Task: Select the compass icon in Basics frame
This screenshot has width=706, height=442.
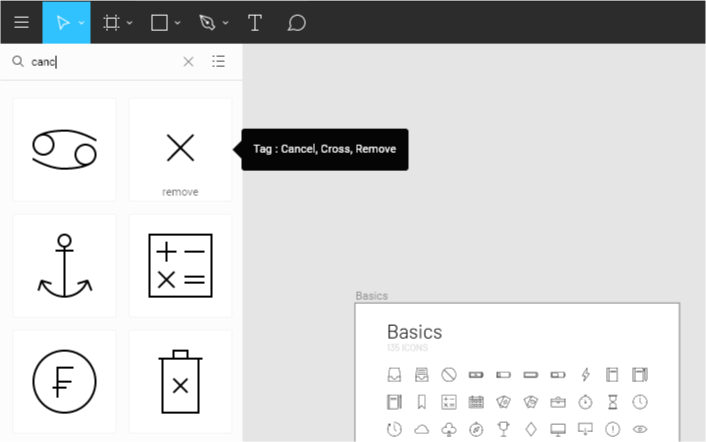Action: point(476,429)
